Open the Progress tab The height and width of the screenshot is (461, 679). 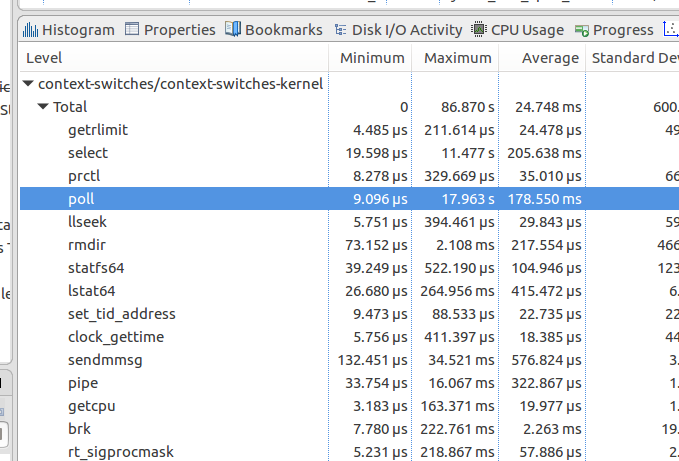tap(614, 30)
